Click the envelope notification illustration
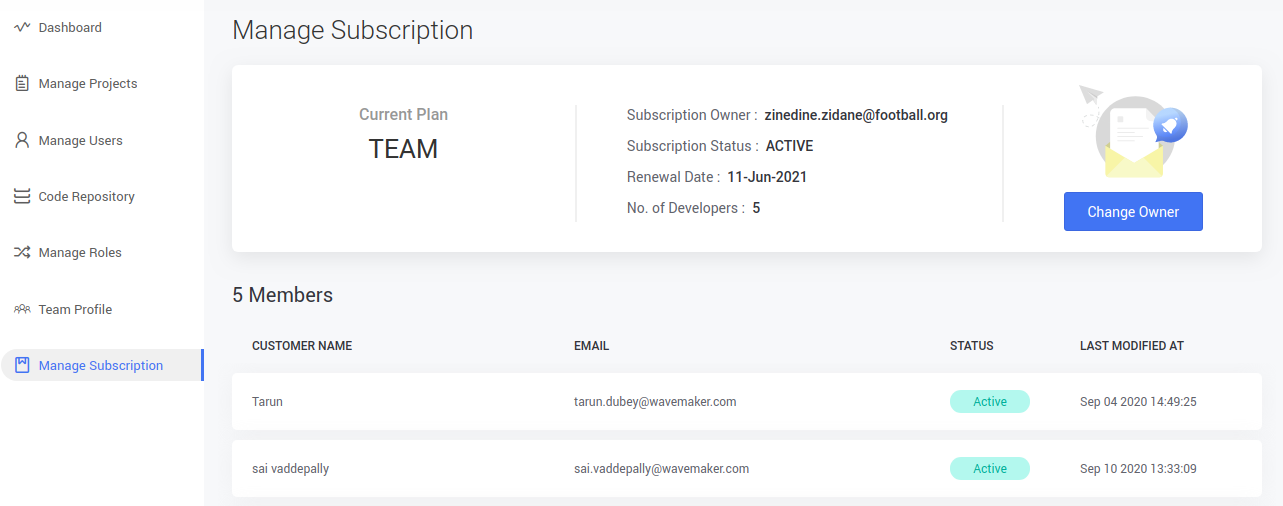 (x=1133, y=133)
